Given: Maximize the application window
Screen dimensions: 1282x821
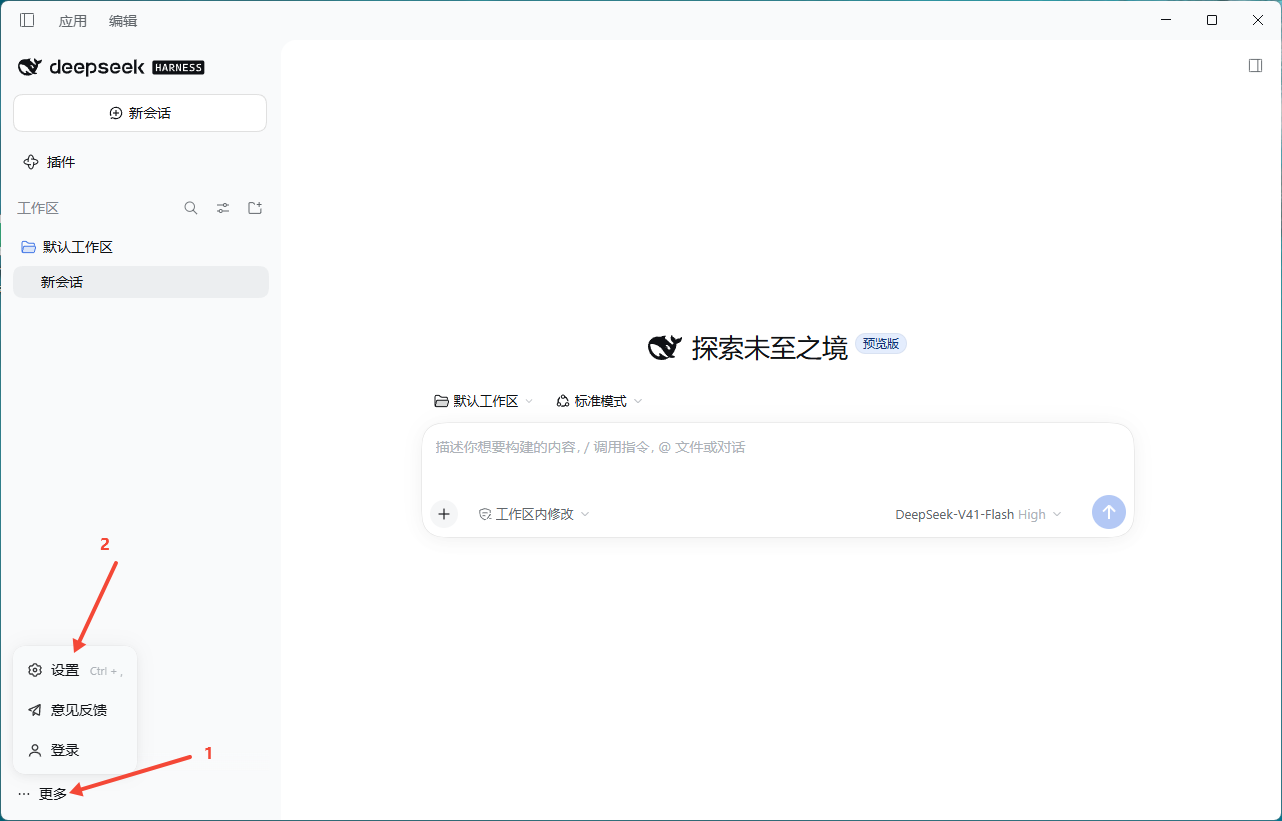Looking at the screenshot, I should point(1212,20).
